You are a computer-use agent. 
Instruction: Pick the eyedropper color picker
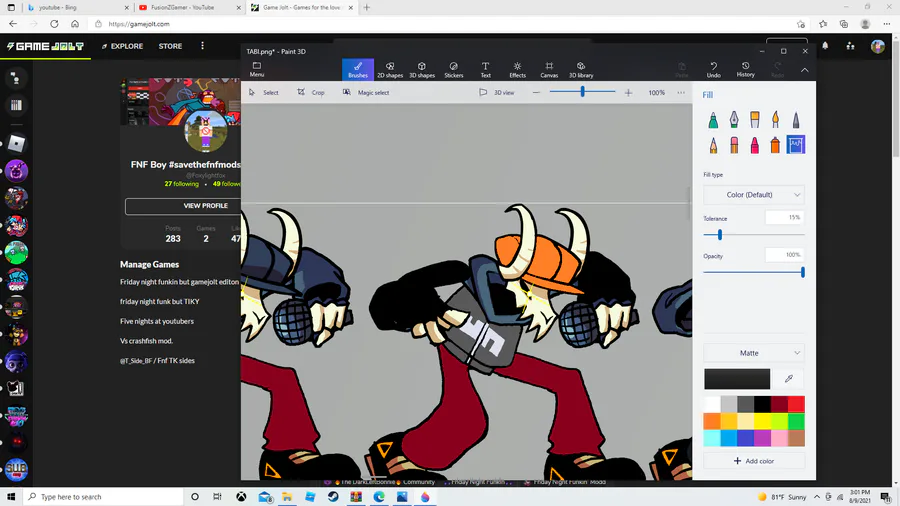tap(789, 379)
